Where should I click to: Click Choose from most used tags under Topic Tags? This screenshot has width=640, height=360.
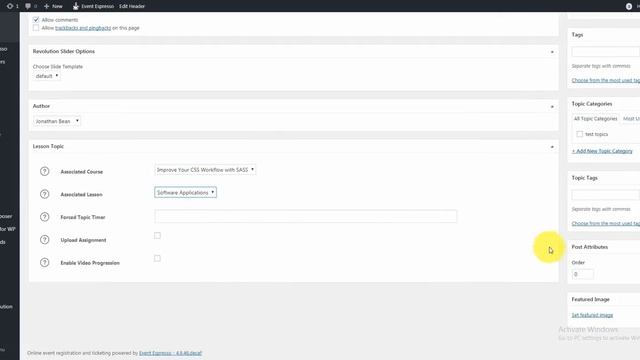click(606, 224)
